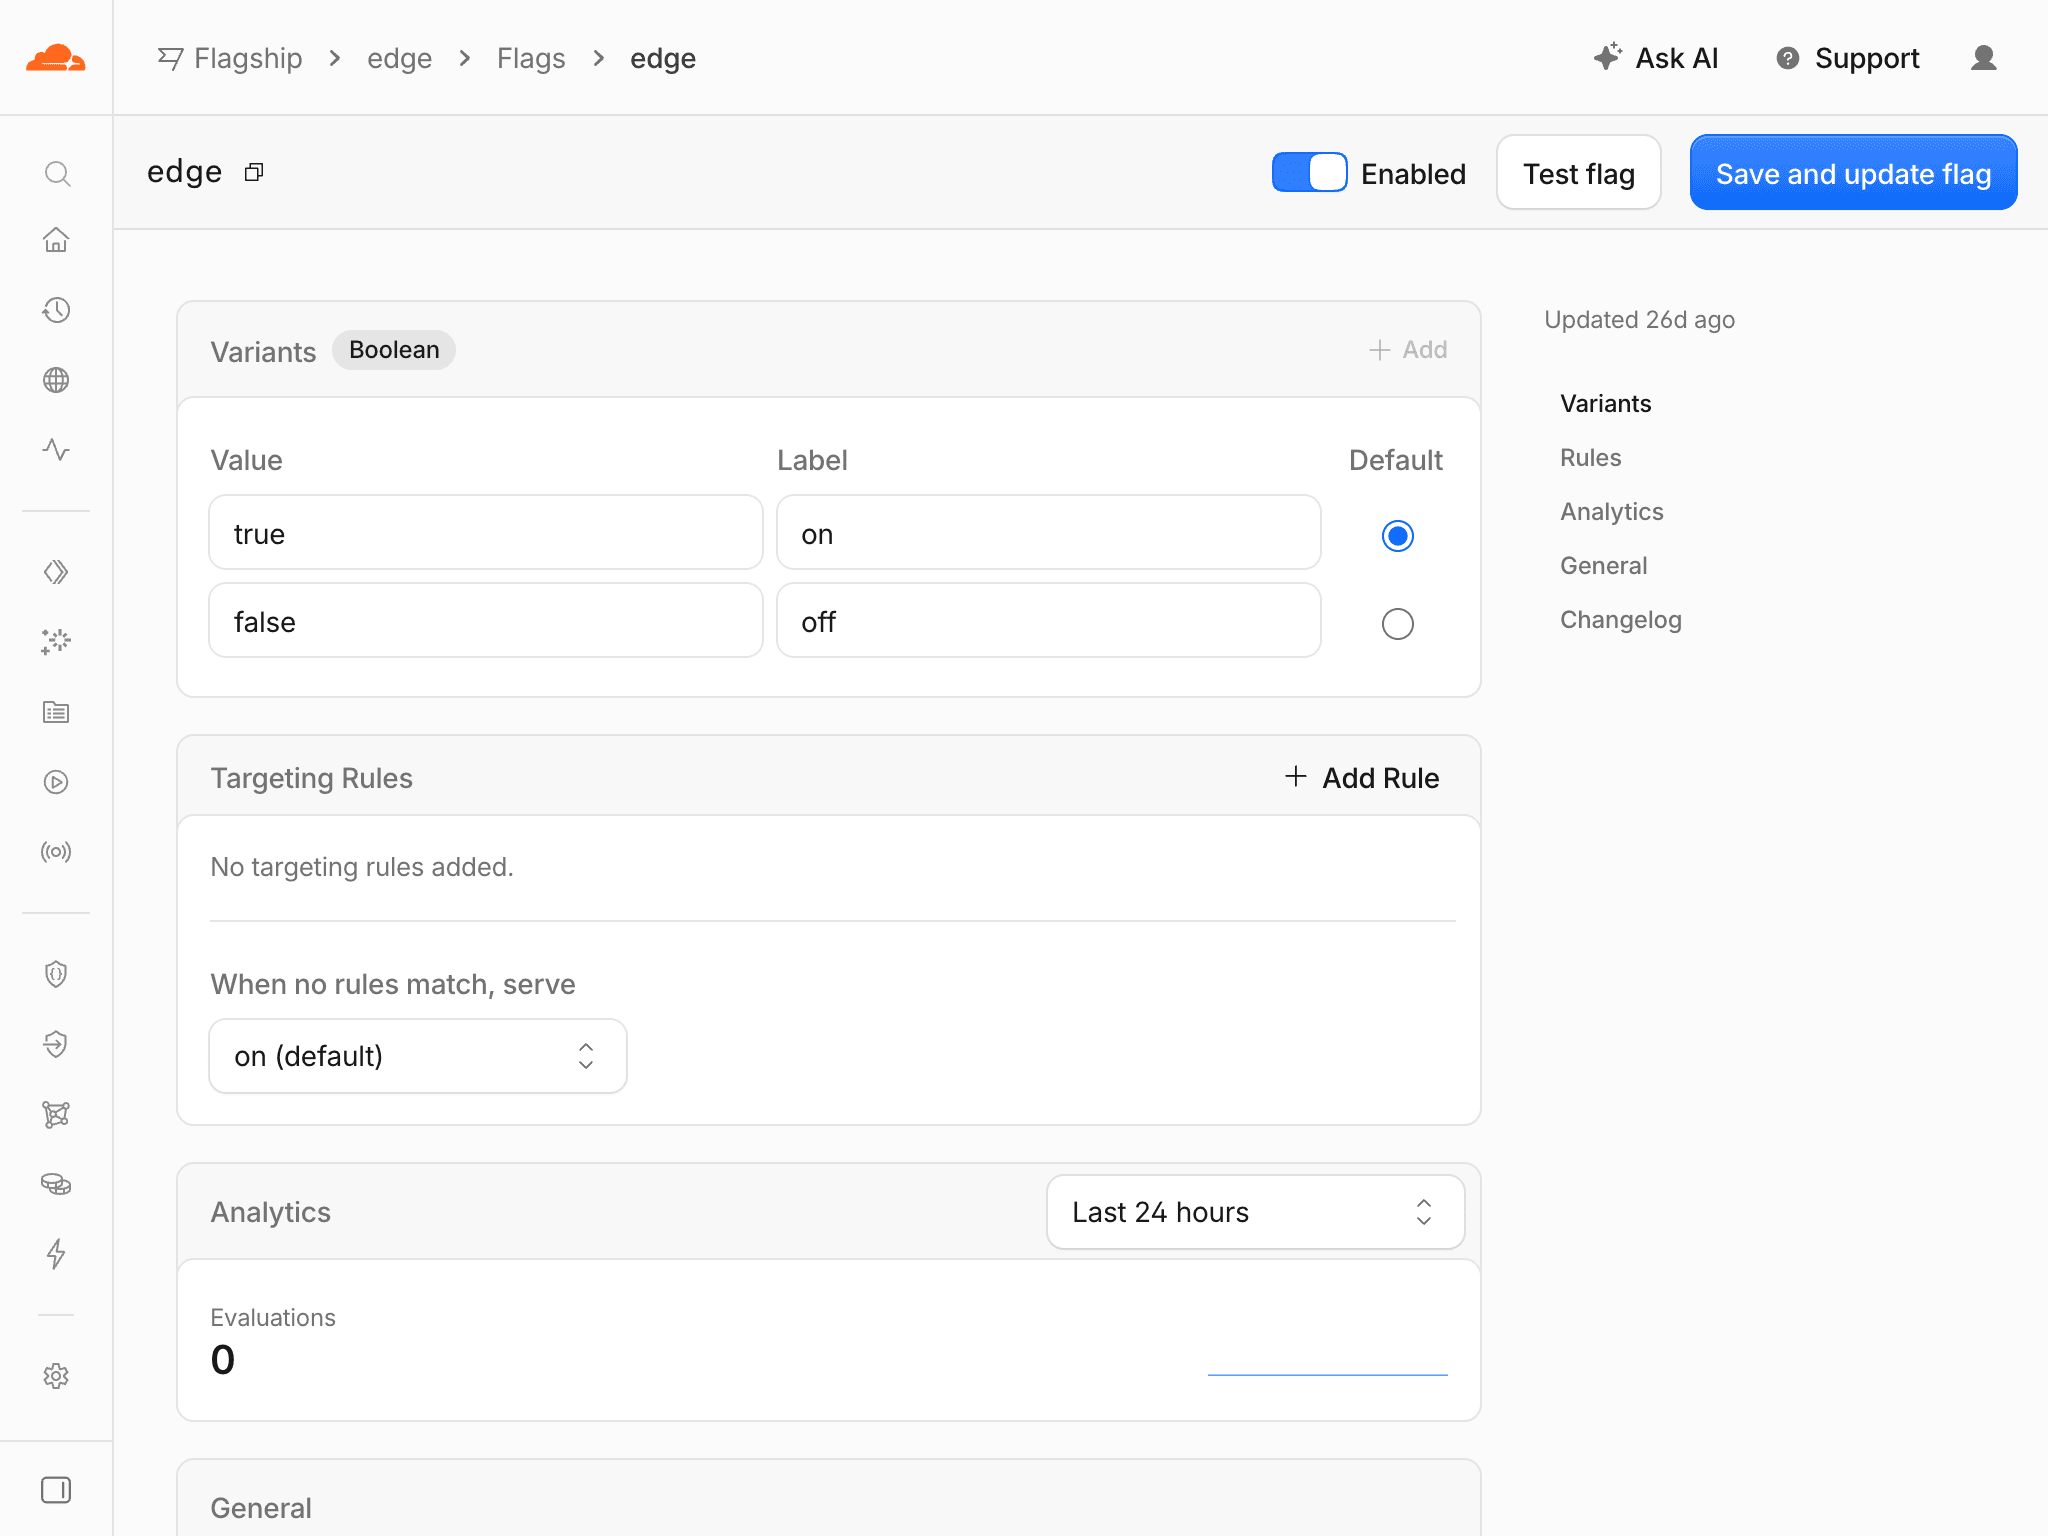The height and width of the screenshot is (1536, 2048).
Task: Jump to Analytics in side navigation
Action: [1611, 511]
